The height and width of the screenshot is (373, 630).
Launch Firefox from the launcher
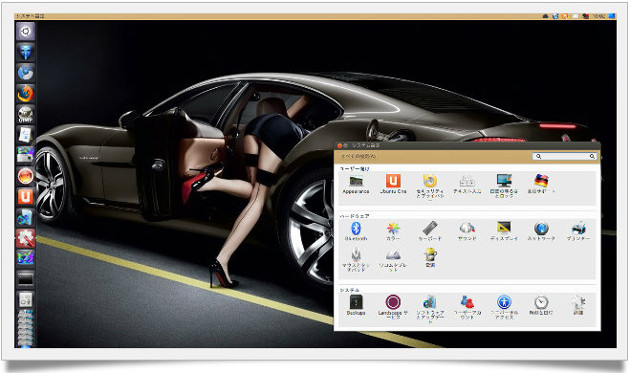[25, 93]
